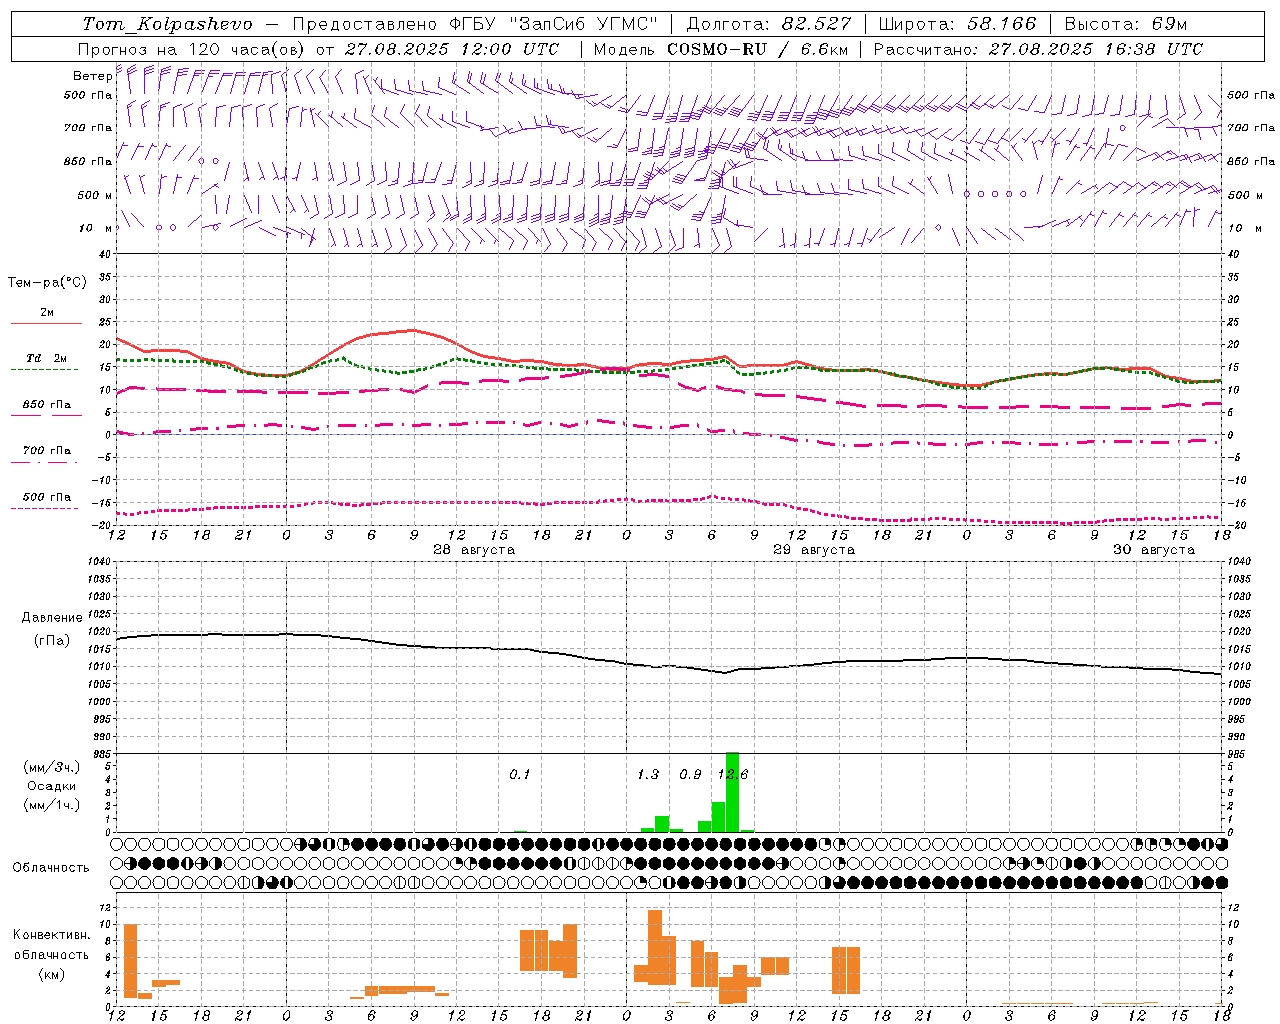Click the Прогноз на 120 часа(ов) text

tap(192, 49)
